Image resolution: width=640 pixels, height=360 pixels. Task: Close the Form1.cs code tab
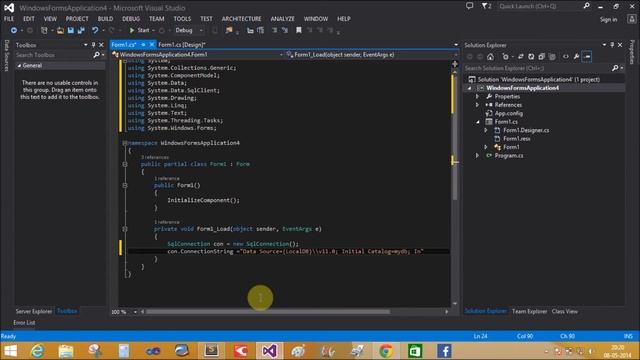(x=152, y=44)
